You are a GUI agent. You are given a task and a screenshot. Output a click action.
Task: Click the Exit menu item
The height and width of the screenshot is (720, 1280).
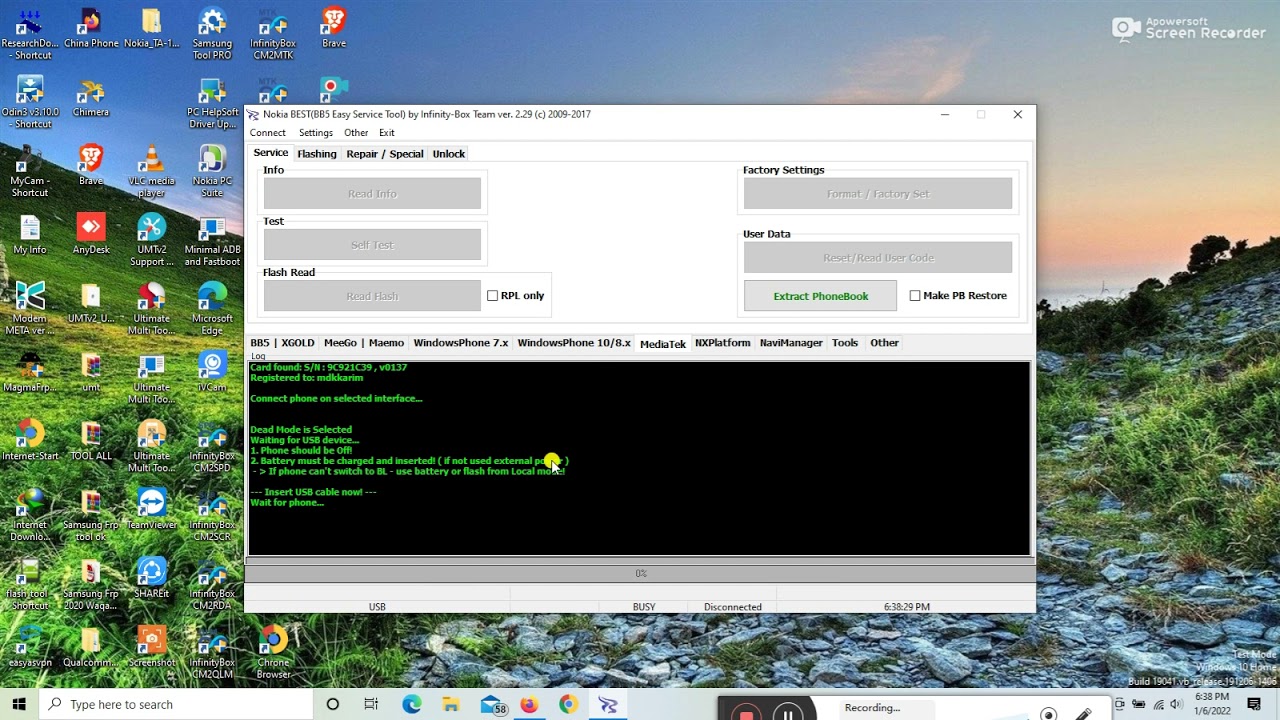386,133
